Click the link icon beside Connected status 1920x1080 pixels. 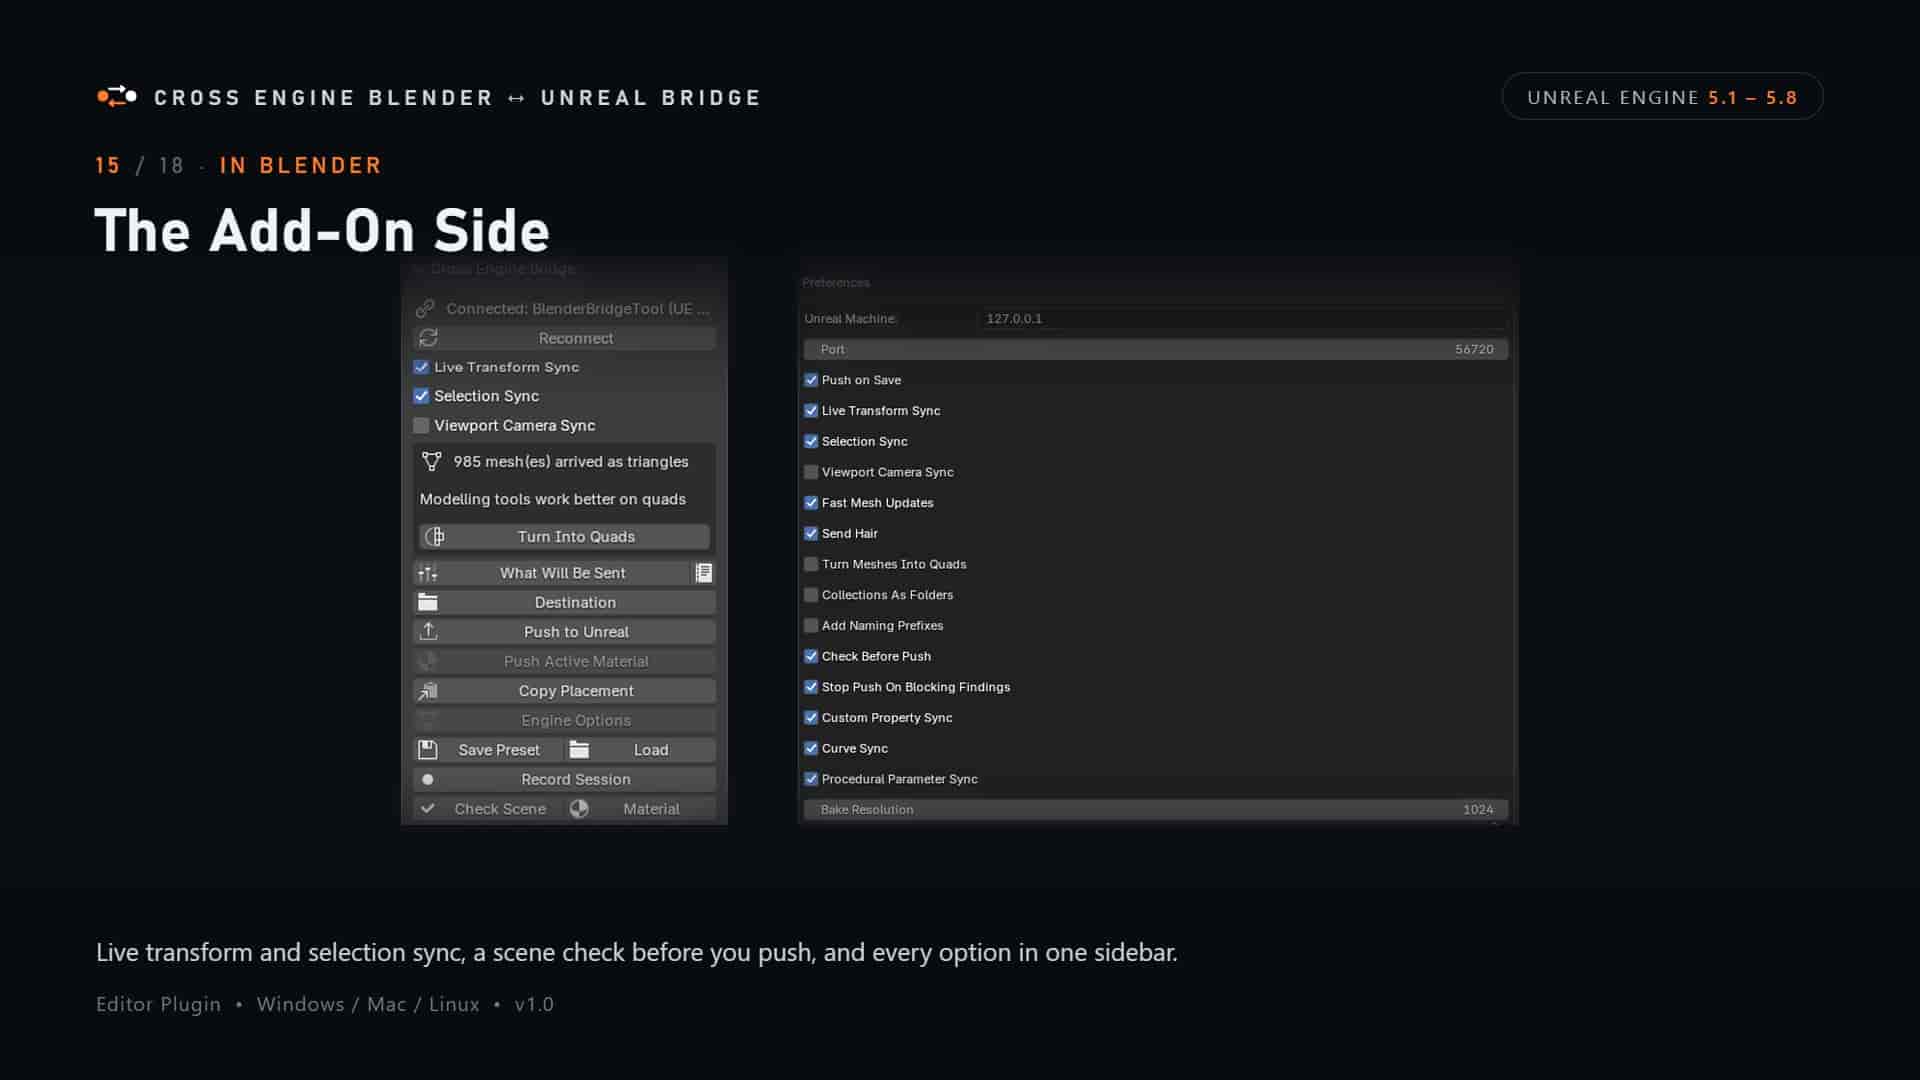tap(425, 309)
